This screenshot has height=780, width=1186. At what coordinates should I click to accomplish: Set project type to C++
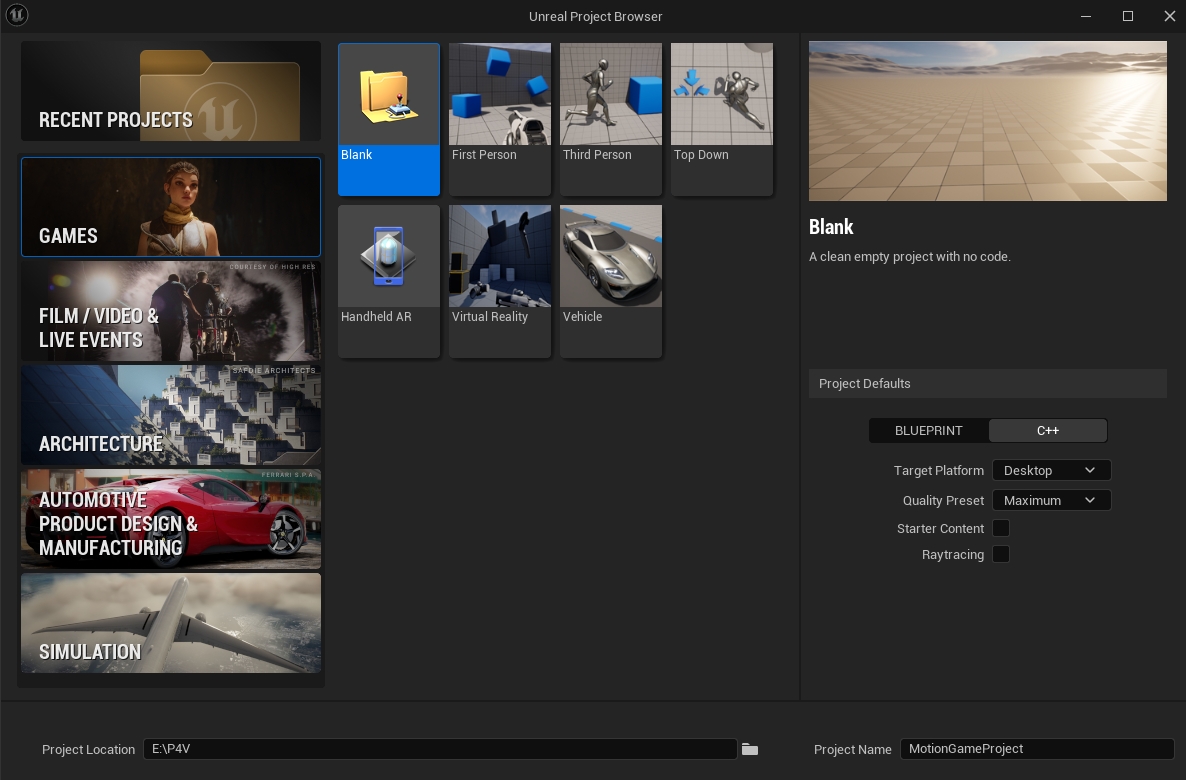click(x=1047, y=431)
